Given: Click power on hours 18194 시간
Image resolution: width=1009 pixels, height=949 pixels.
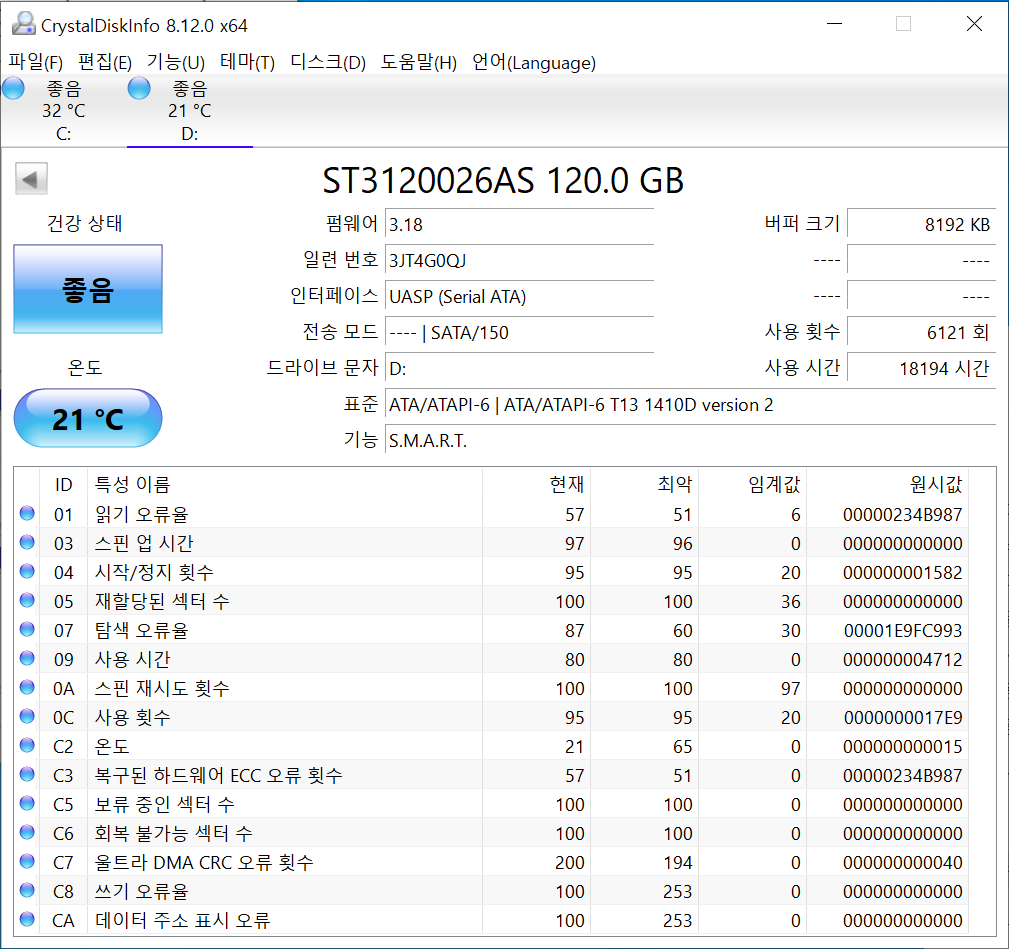Looking at the screenshot, I should tap(921, 369).
